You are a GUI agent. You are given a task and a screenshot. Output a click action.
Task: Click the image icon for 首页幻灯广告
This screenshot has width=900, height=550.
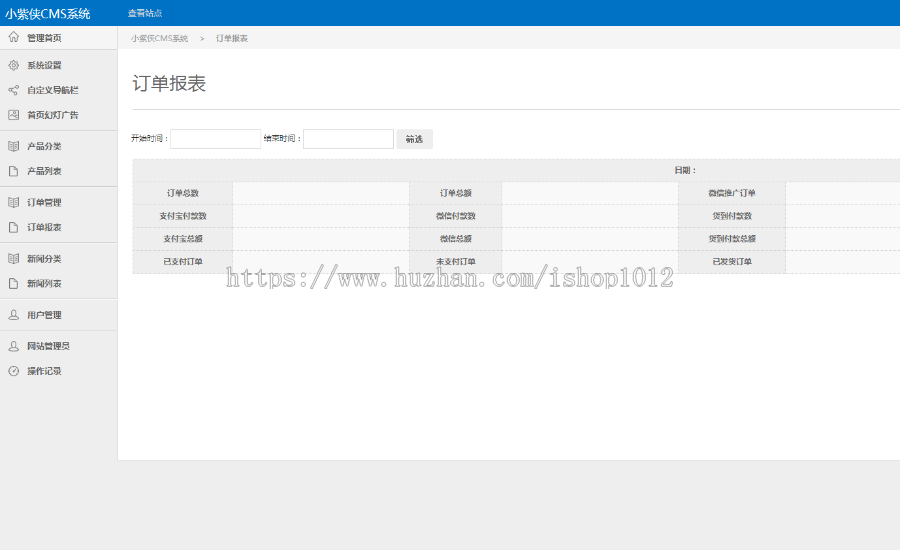(13, 115)
